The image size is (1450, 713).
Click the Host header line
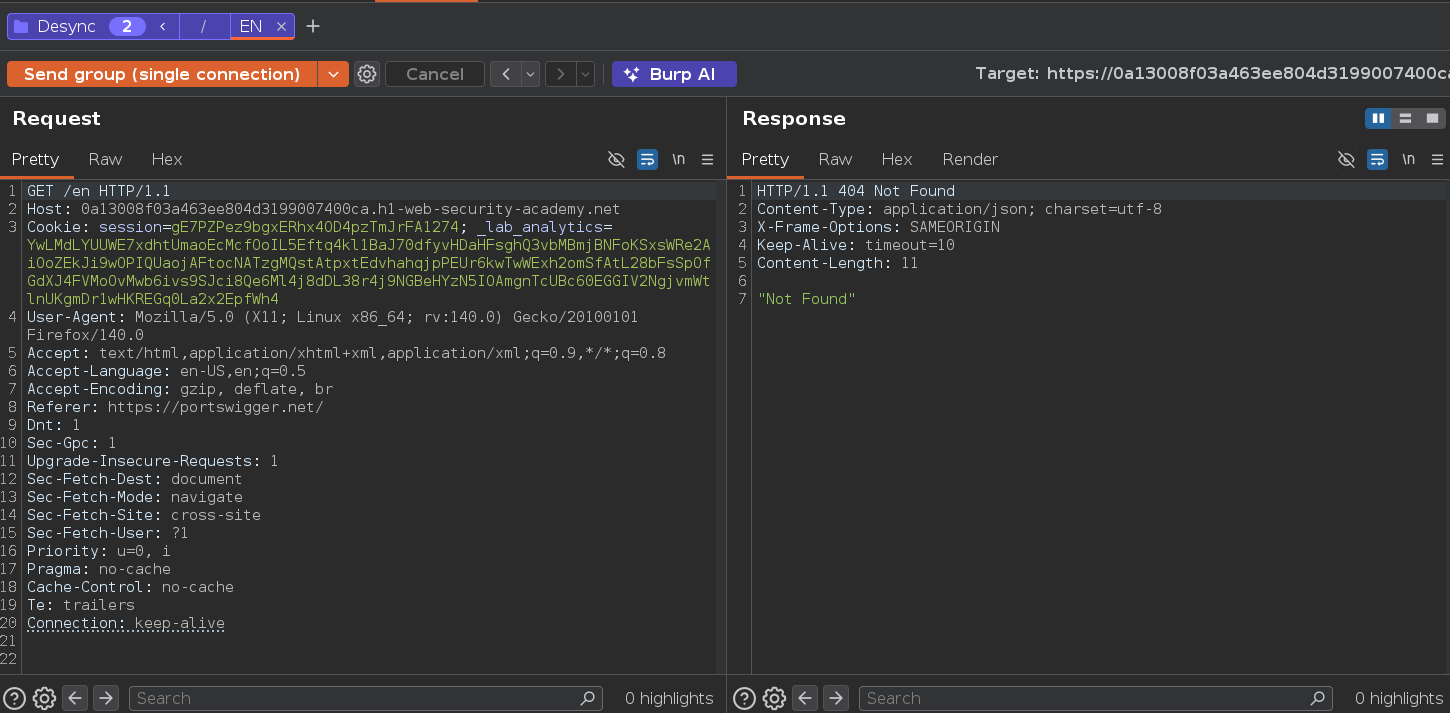[323, 209]
